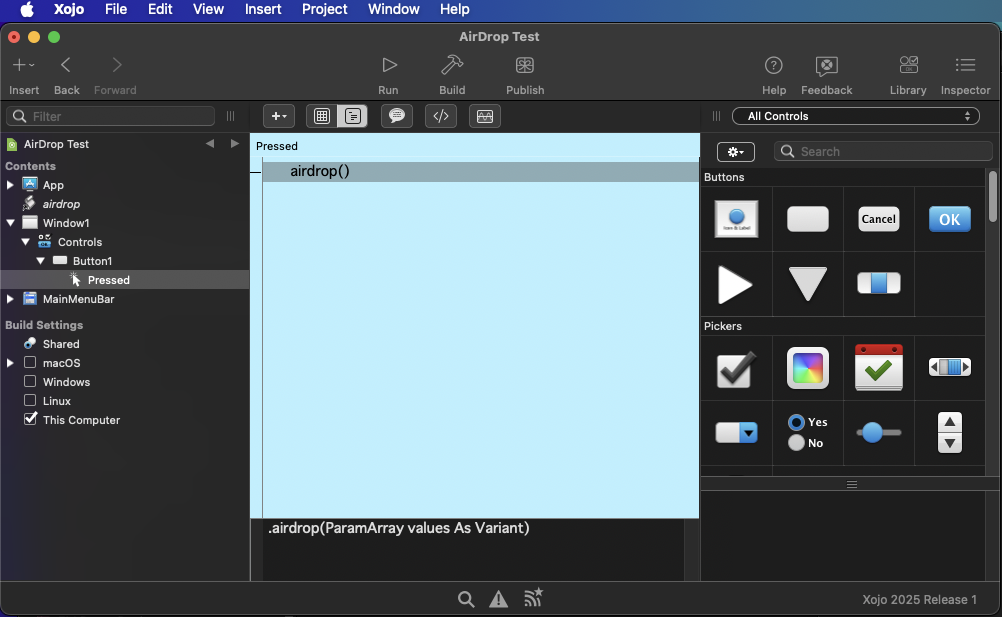1002x617 pixels.
Task: Open the Inspector panel
Action: coord(965,66)
